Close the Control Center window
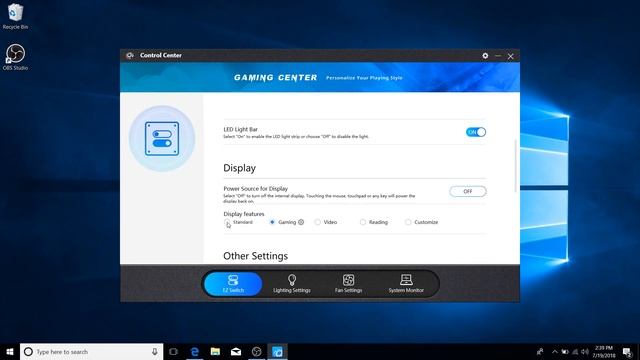Viewport: 640px width, 360px height. 510,56
